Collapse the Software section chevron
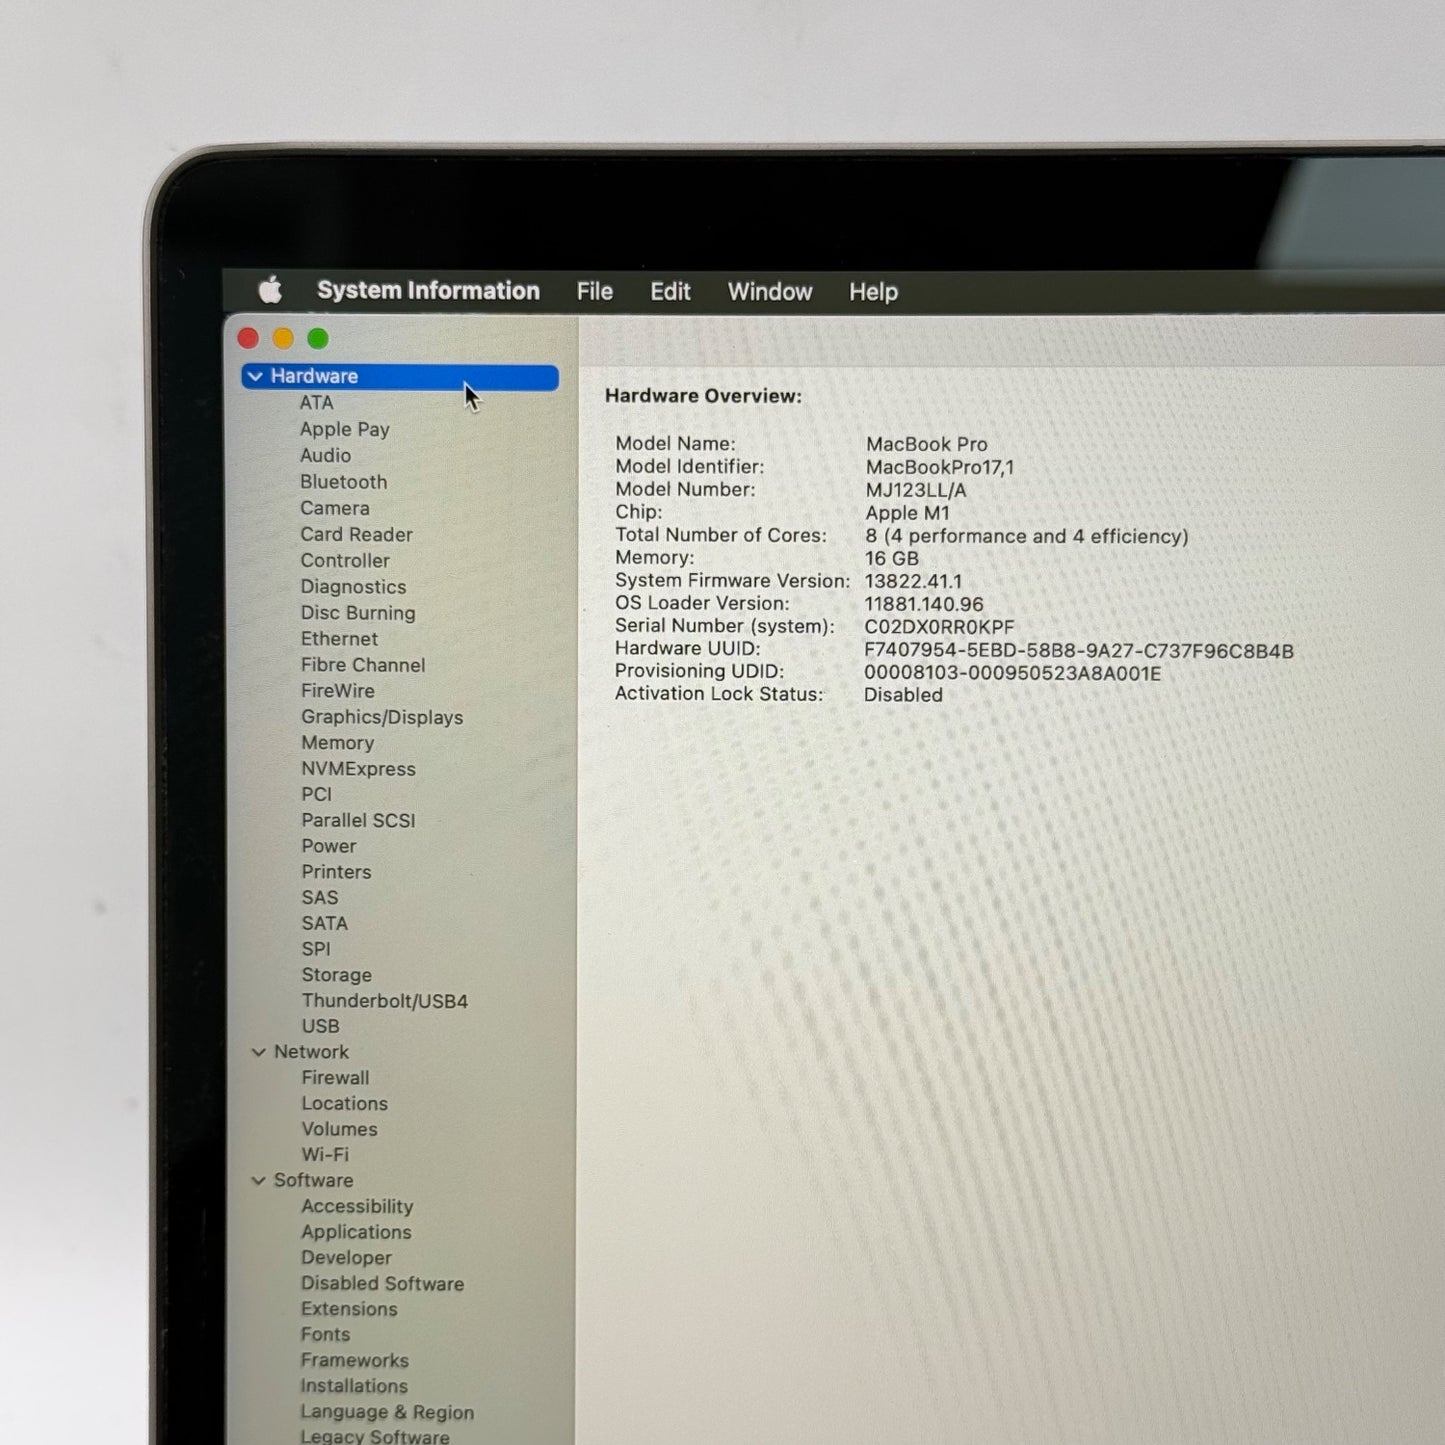Screen dimensions: 1445x1445 pyautogui.click(x=259, y=1181)
